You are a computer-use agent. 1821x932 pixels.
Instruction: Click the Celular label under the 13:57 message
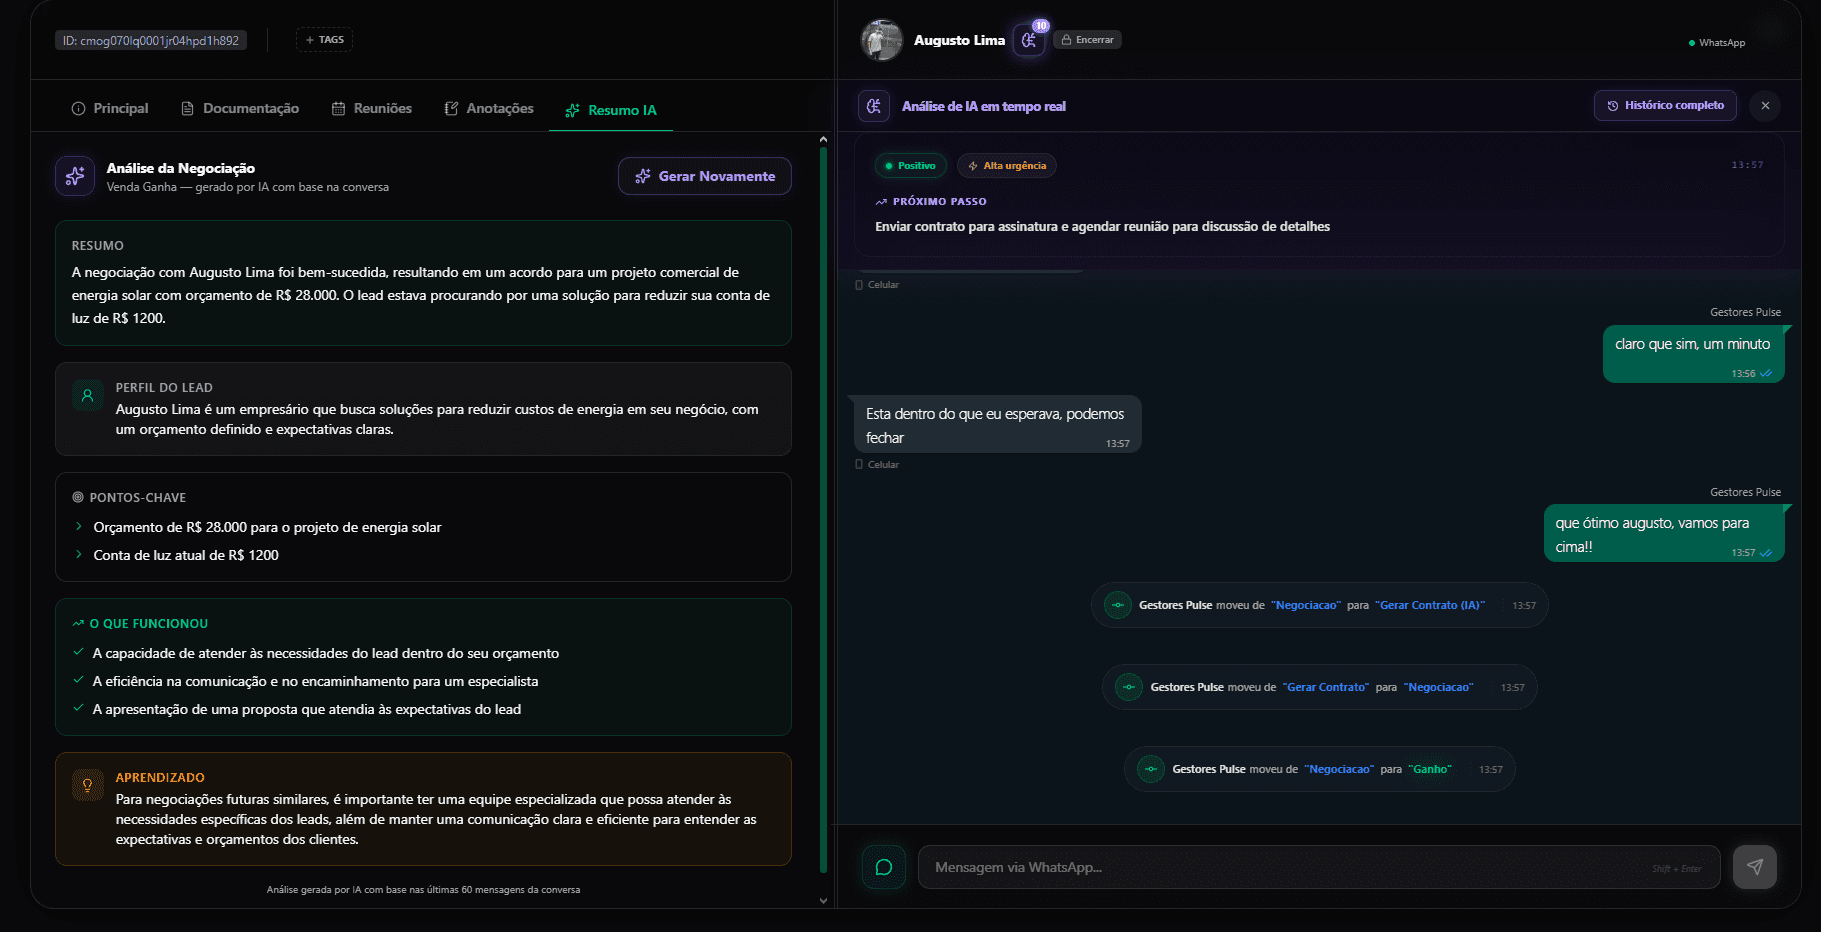(877, 464)
